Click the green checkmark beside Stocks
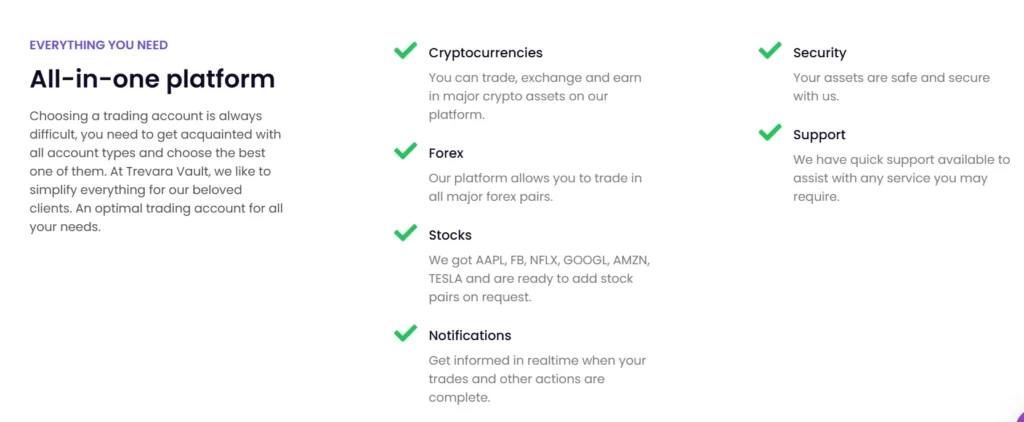 pos(405,233)
